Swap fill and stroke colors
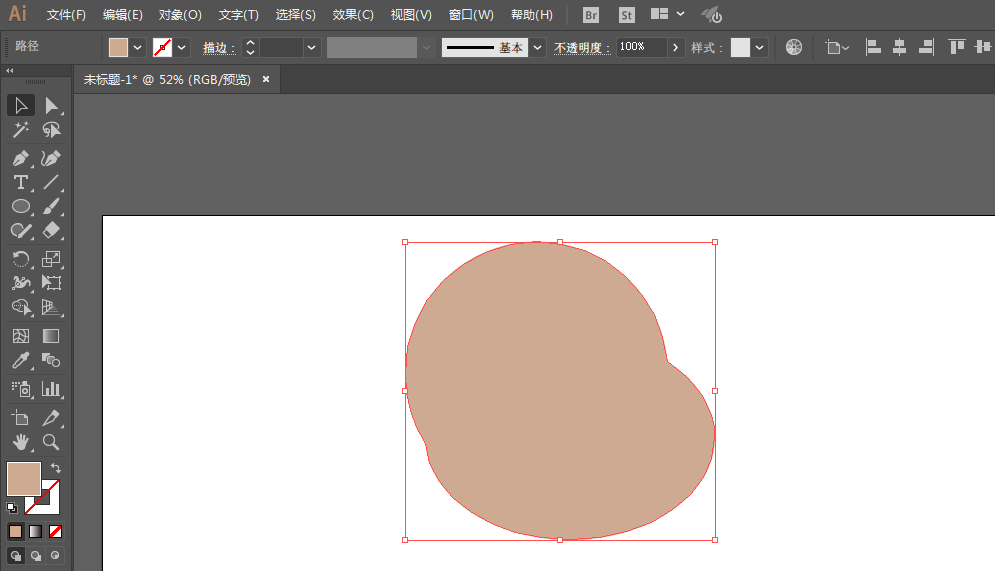Screen dimensions: 995x571 click(56, 468)
